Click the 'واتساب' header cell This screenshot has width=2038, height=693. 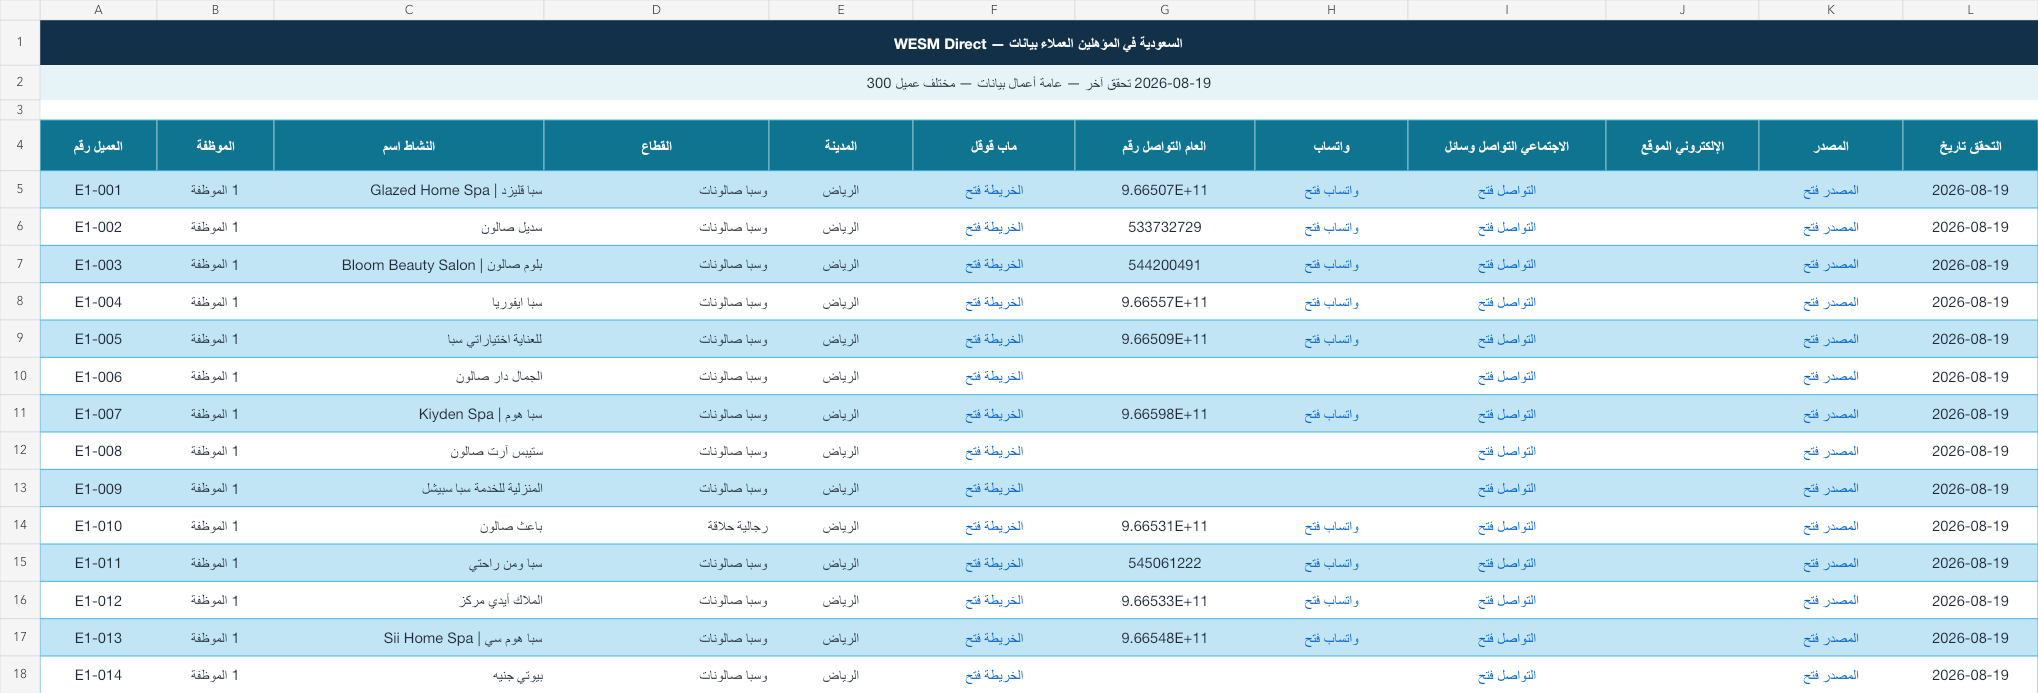pos(1331,146)
